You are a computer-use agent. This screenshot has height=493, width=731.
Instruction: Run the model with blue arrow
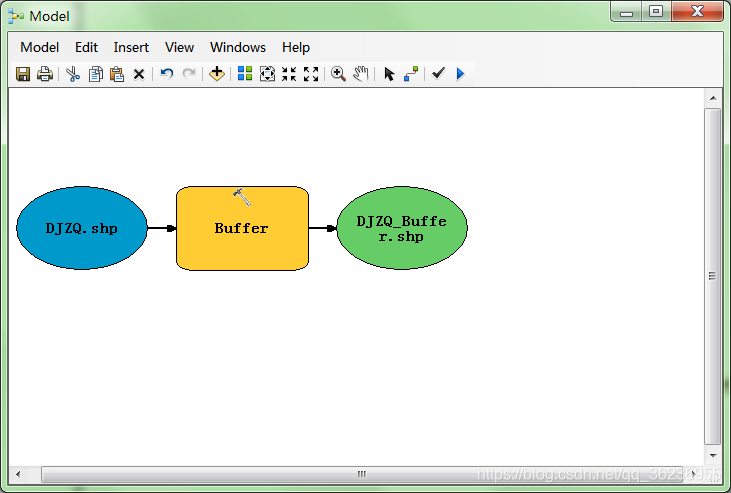461,74
